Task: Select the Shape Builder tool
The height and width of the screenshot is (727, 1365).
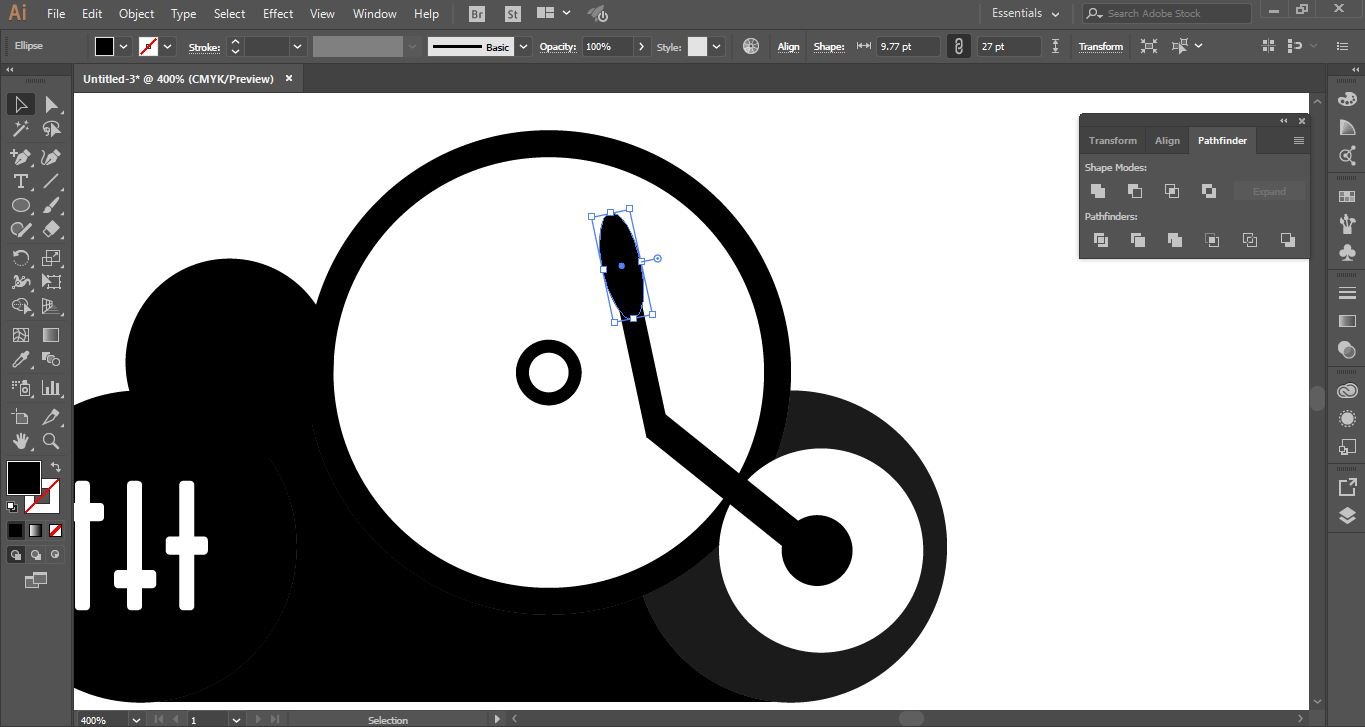Action: click(20, 306)
